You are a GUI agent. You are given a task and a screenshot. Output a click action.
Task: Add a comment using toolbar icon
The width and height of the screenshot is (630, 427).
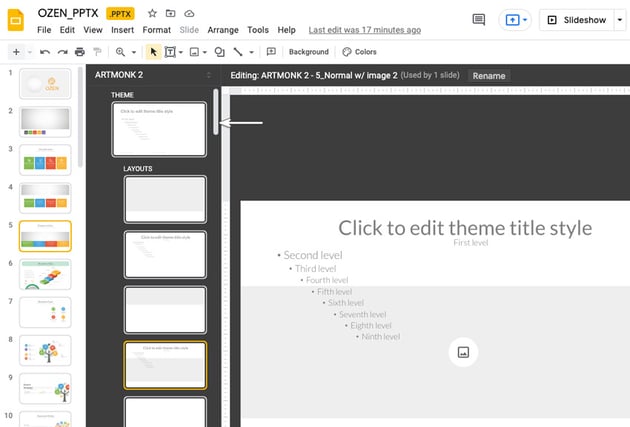coord(271,52)
